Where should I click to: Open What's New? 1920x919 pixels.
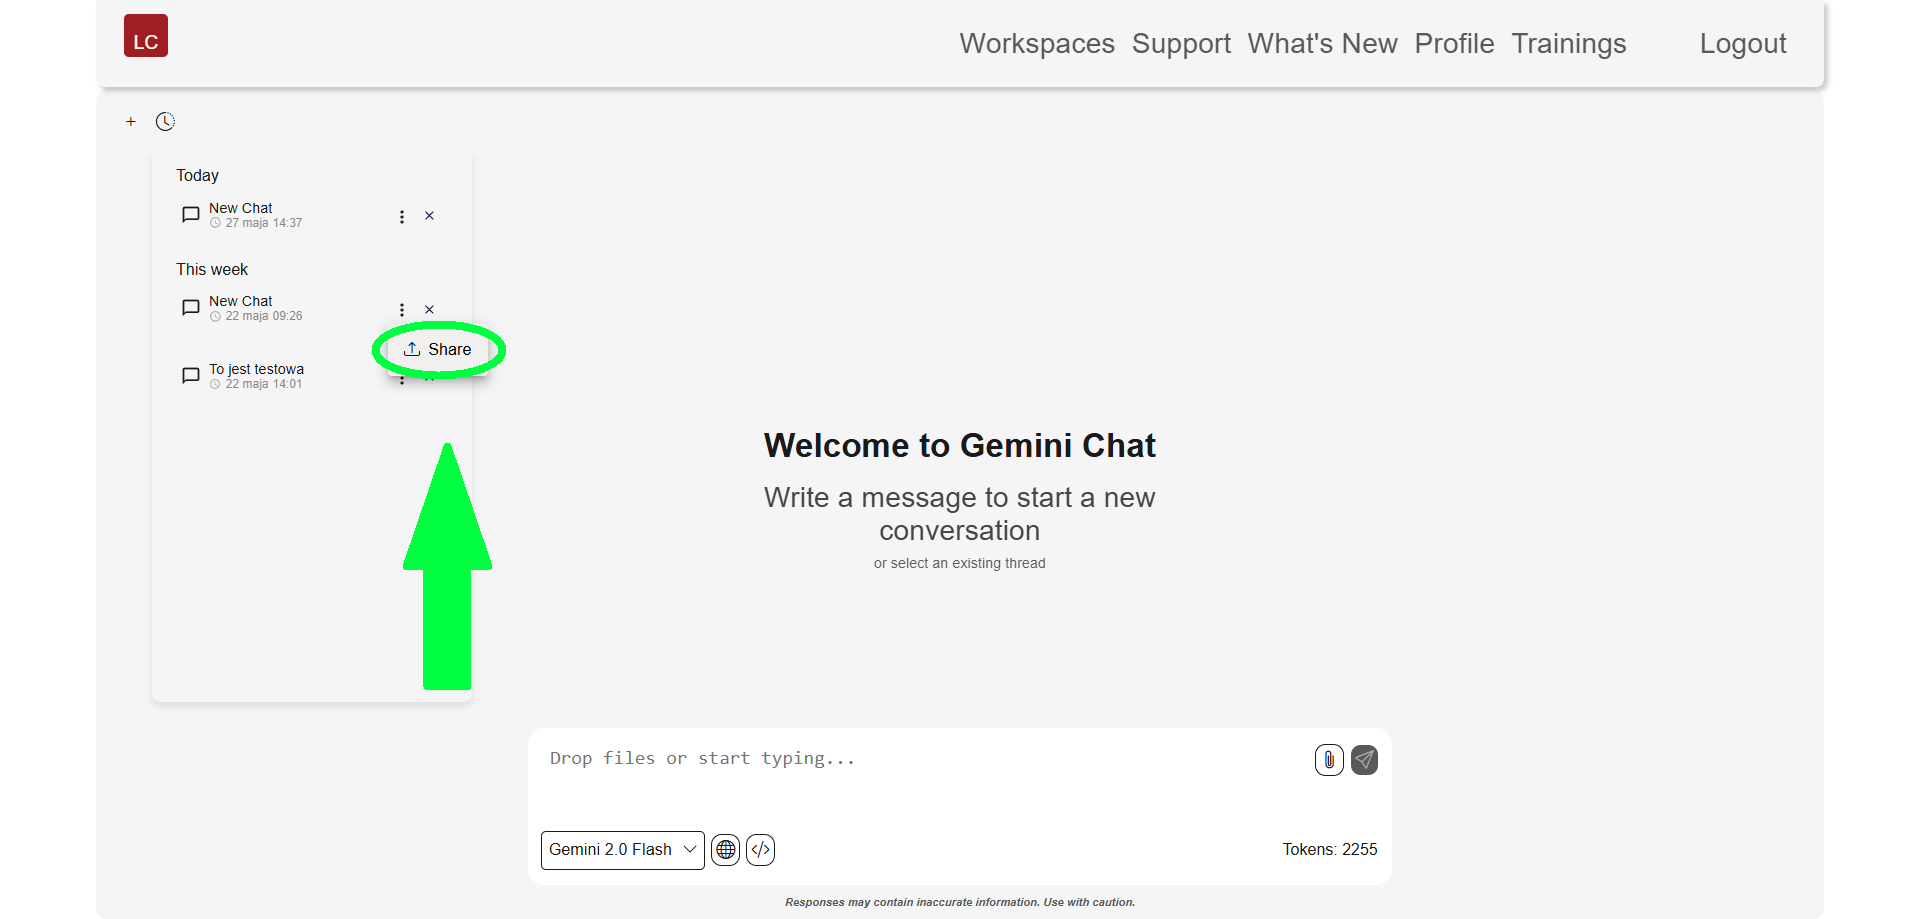point(1322,44)
